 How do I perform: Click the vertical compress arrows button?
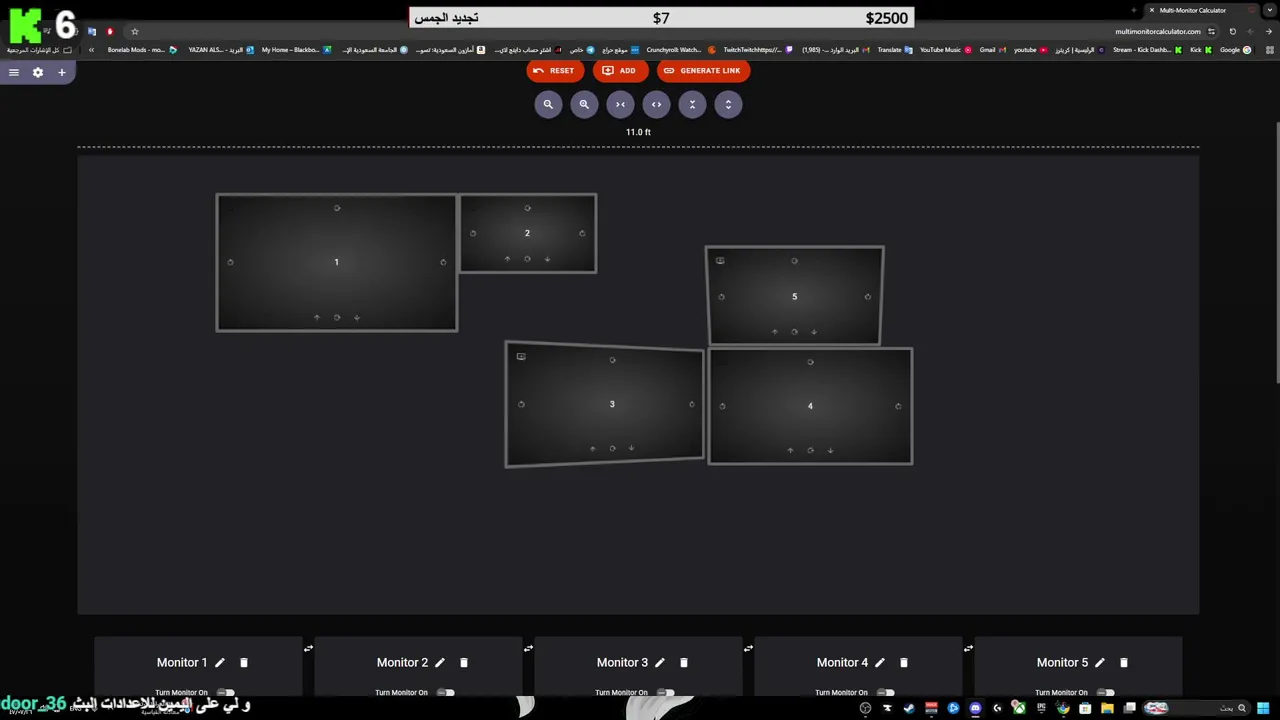tap(692, 104)
